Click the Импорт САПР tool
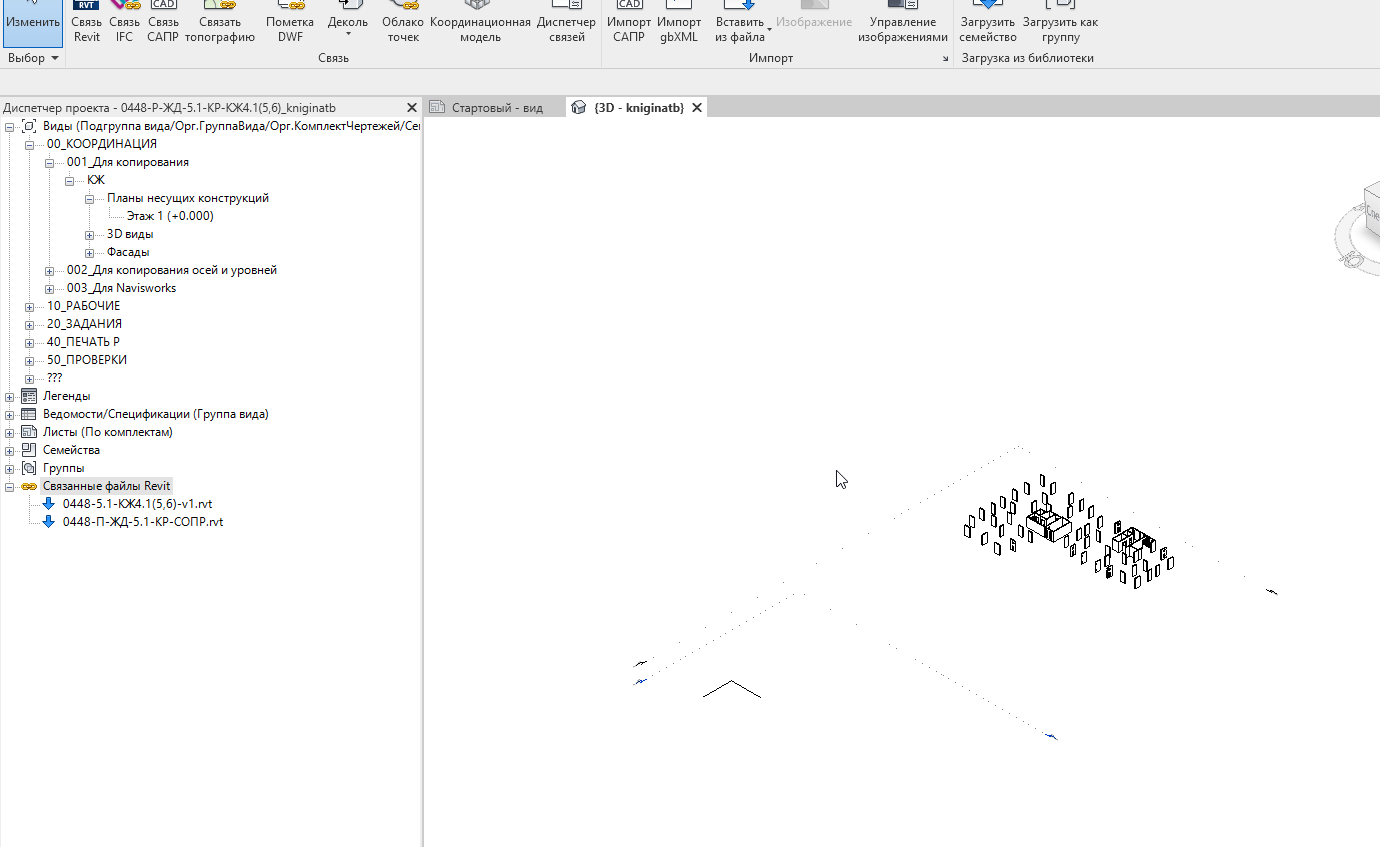Viewport: 1380px width, 847px height. click(x=629, y=22)
